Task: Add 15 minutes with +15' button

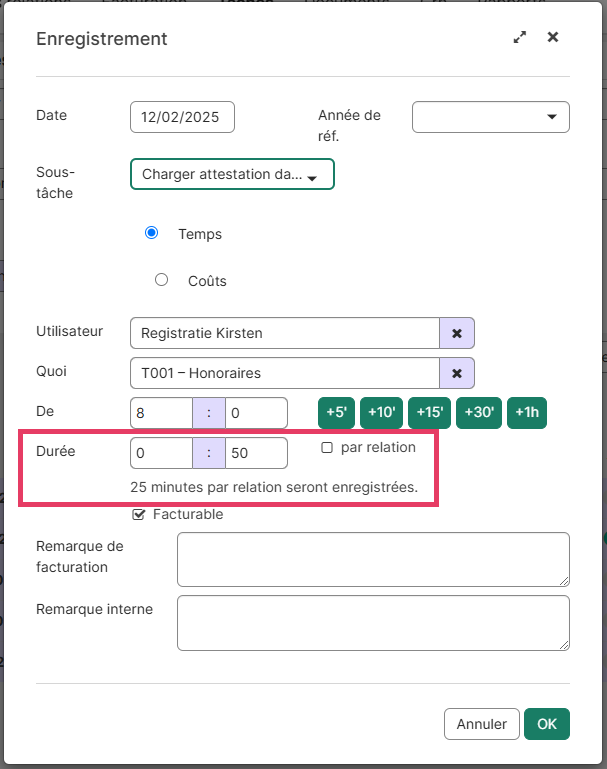Action: [x=430, y=413]
